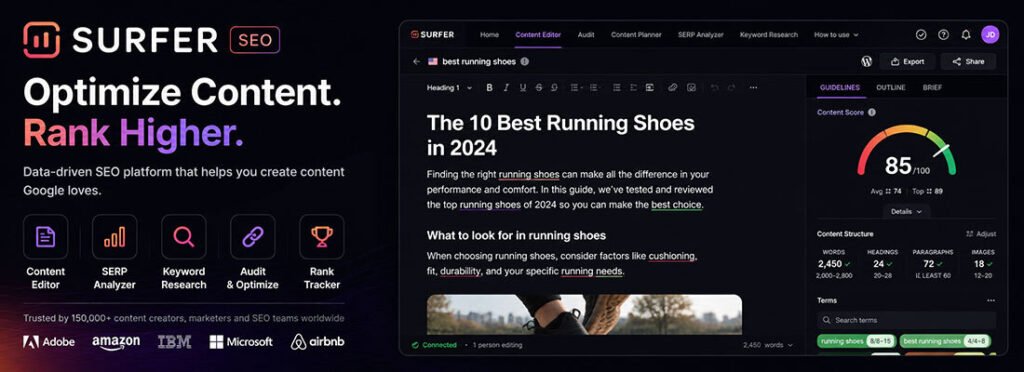Image resolution: width=1024 pixels, height=372 pixels.
Task: Click the Search terms field
Action: click(x=906, y=320)
